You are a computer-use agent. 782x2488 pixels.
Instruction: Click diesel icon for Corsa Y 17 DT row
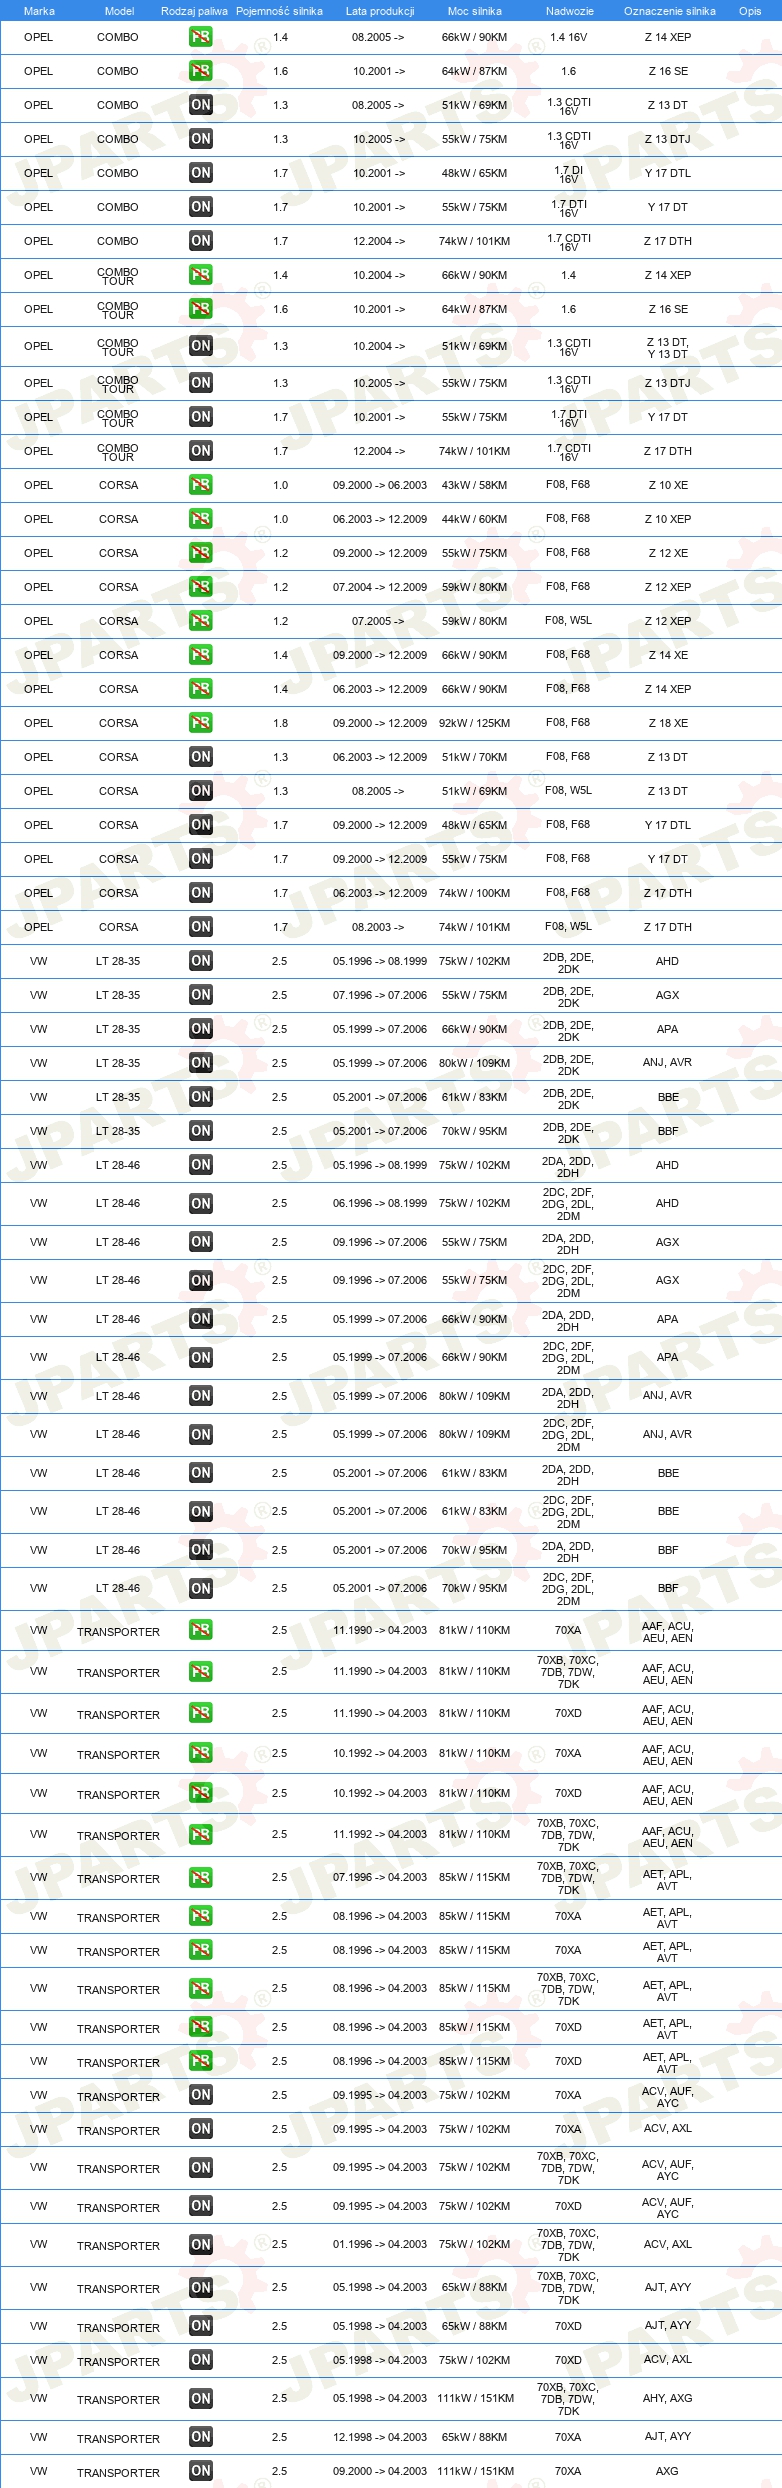tap(200, 859)
